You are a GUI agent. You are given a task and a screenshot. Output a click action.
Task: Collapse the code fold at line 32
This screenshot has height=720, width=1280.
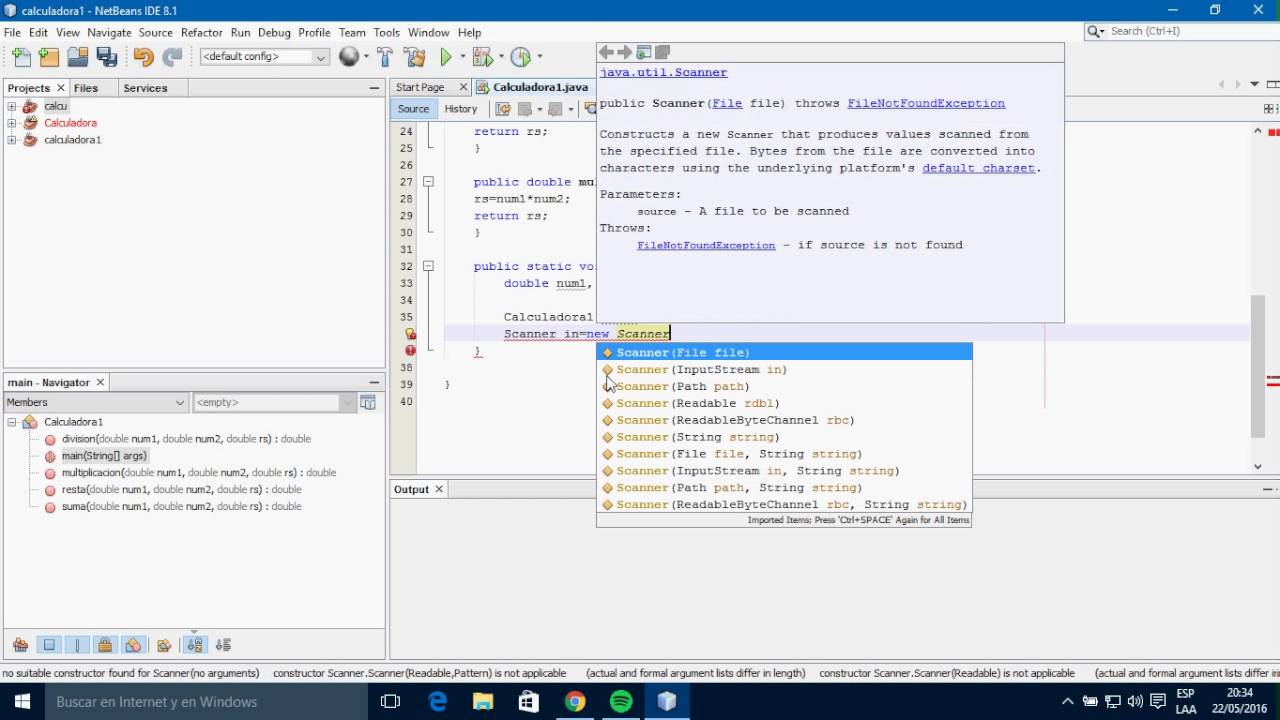[x=428, y=266]
